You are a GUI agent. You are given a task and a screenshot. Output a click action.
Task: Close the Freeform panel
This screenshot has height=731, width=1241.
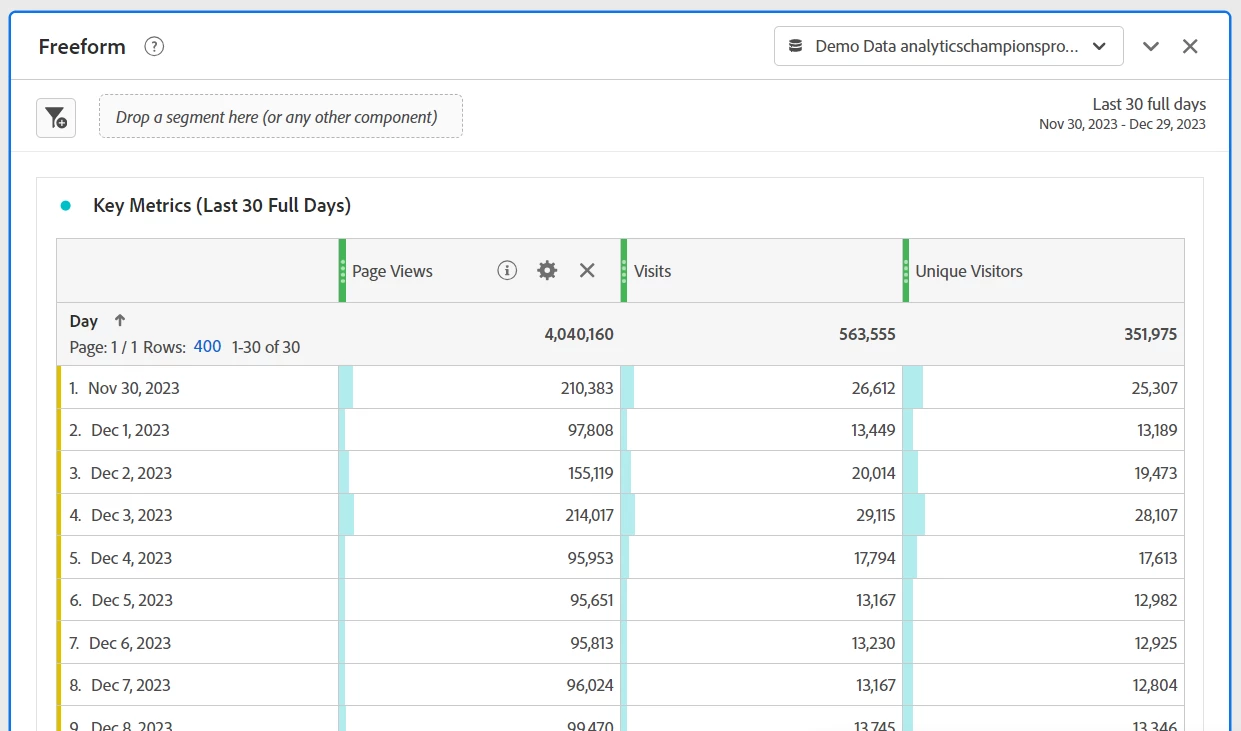pos(1190,46)
